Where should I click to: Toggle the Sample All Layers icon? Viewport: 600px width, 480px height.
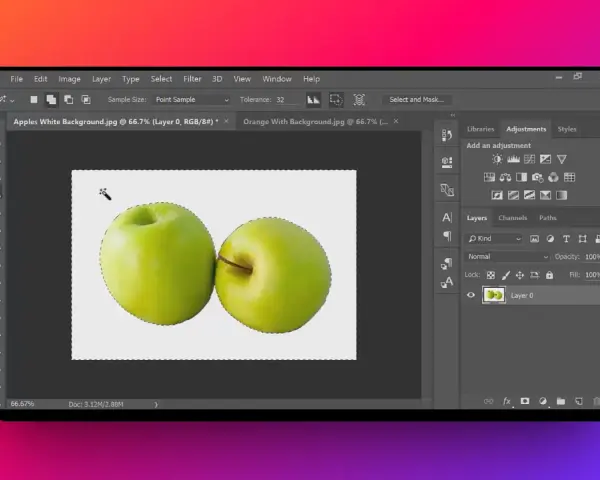[x=359, y=100]
